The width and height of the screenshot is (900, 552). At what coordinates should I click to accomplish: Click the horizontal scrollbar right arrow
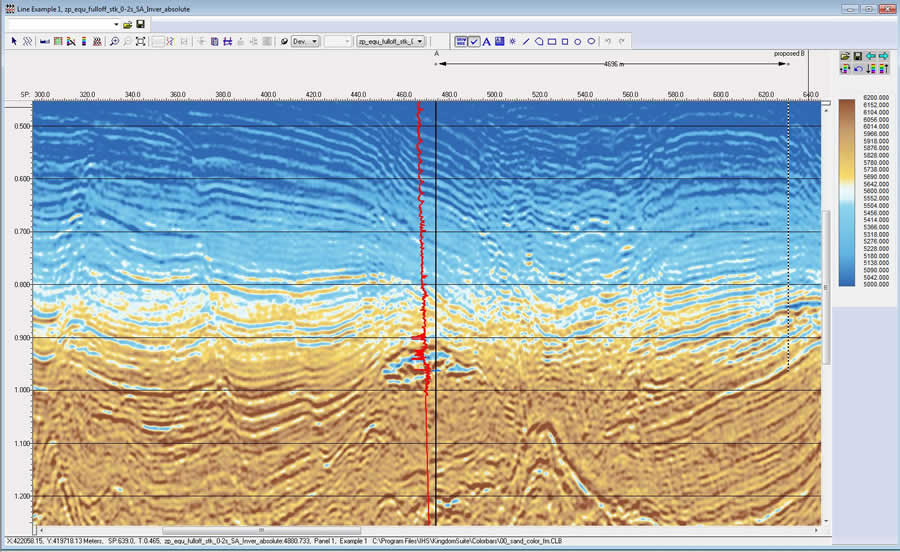(x=816, y=530)
